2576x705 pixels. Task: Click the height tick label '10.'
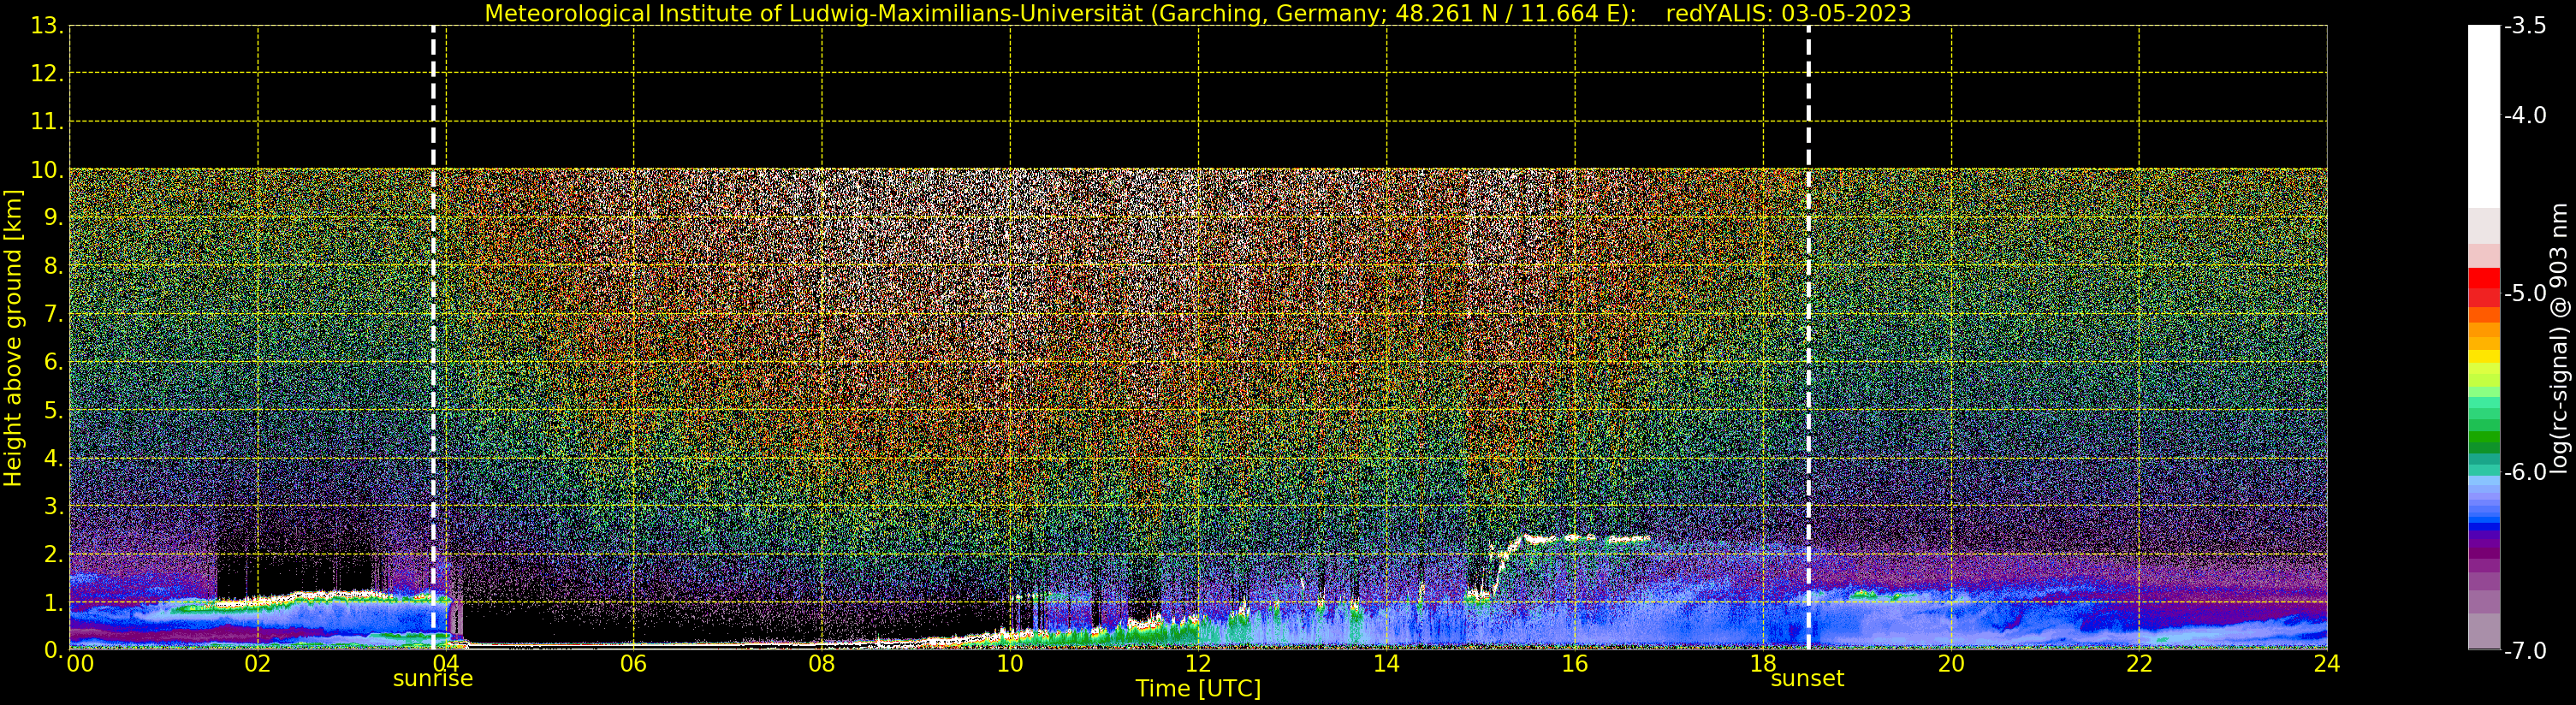click(47, 170)
